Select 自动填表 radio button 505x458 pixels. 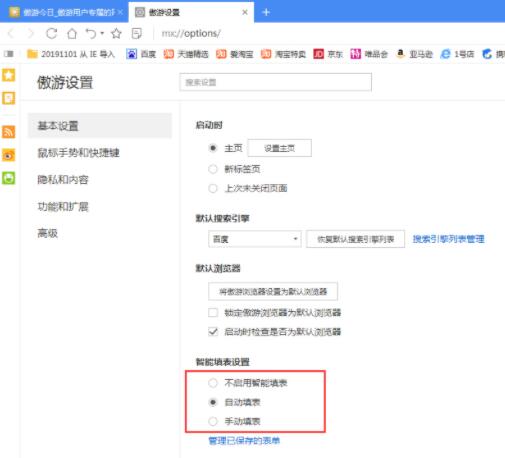point(213,402)
